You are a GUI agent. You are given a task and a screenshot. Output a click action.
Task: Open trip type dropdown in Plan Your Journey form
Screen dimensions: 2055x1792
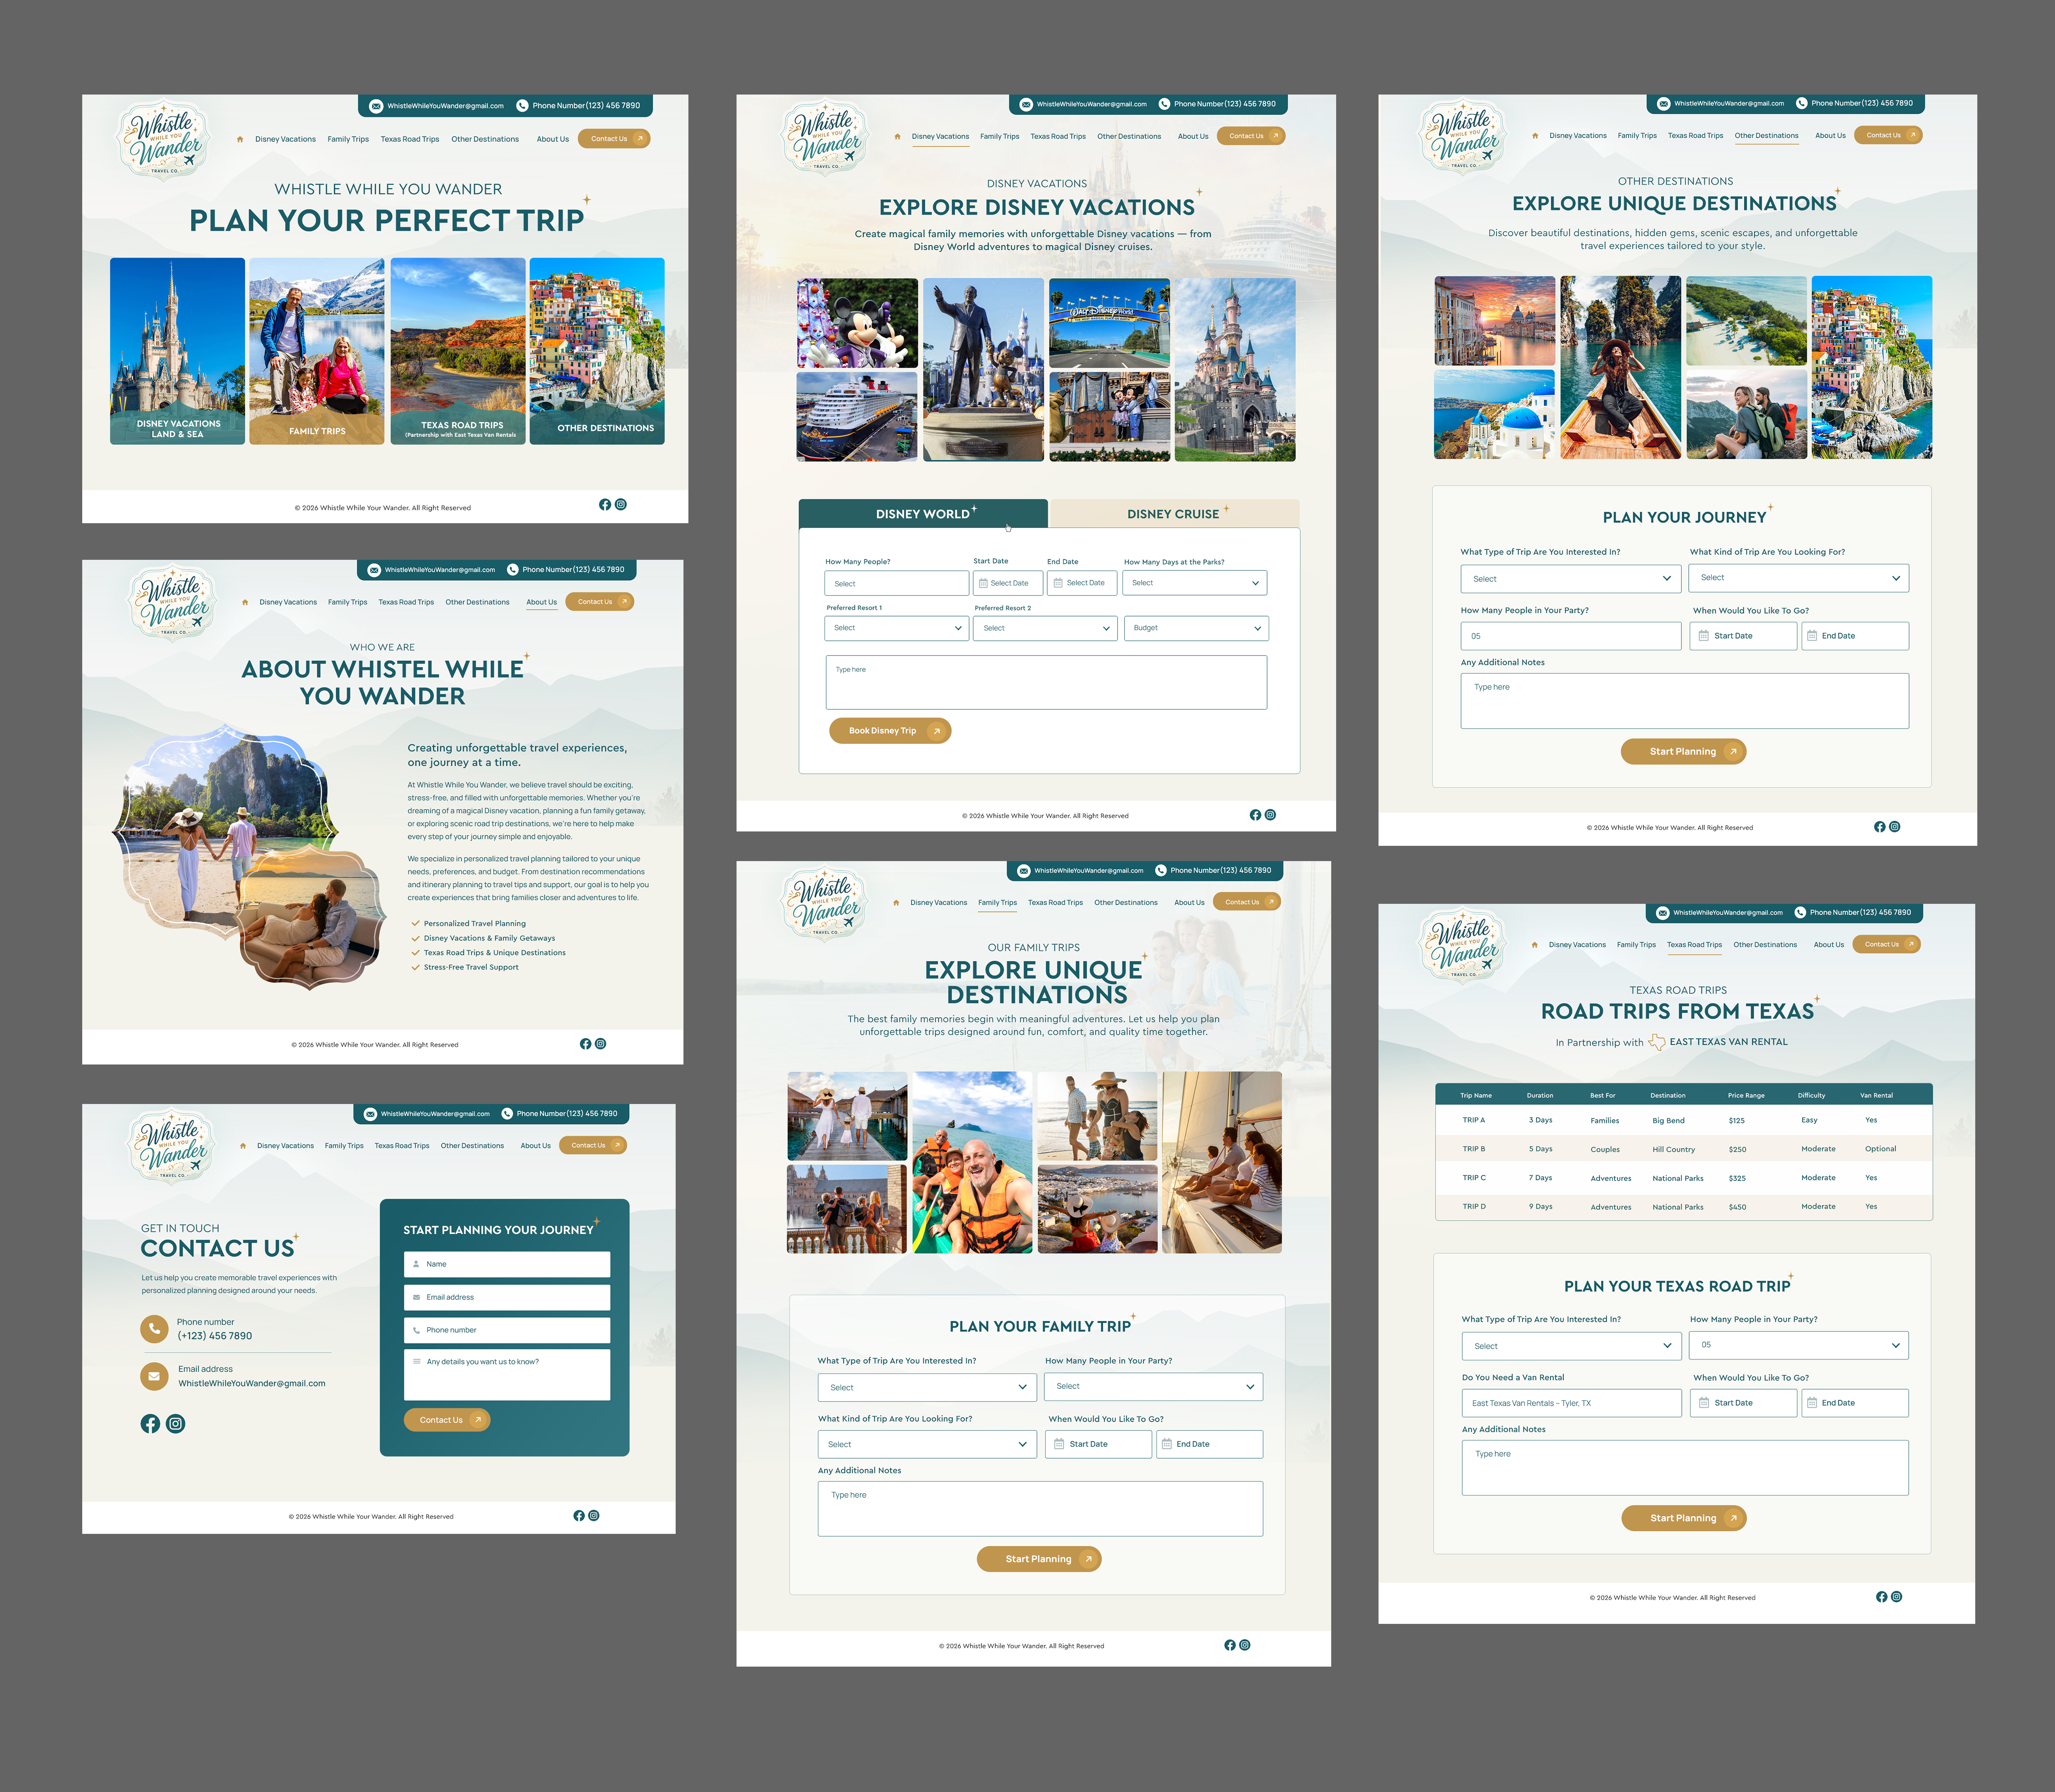(1571, 579)
